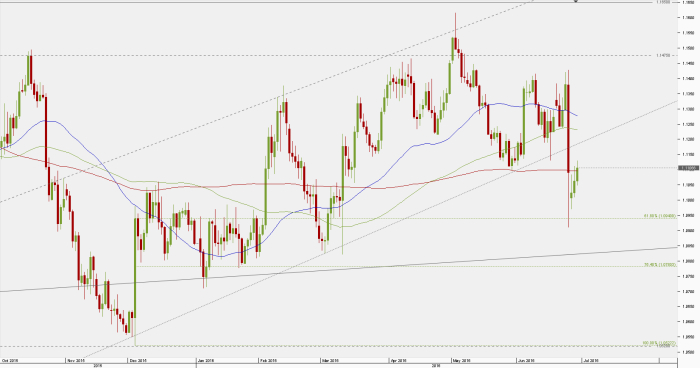Click the Feb month label on time axis
Viewport: 700px width, 368px height.
pyautogui.click(x=268, y=360)
